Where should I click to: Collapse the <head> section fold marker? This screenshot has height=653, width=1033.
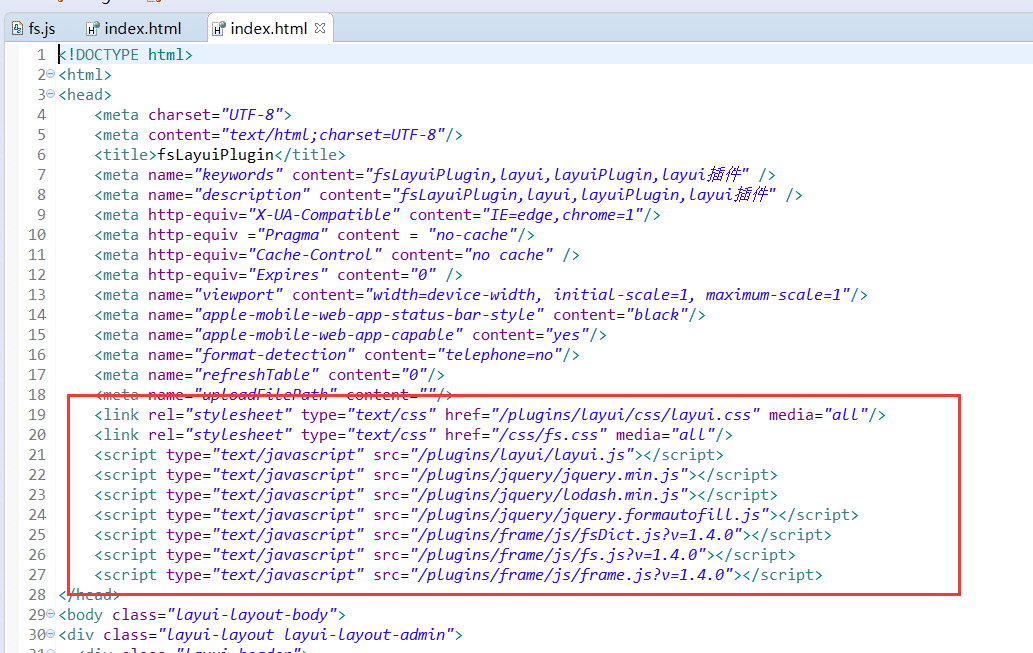click(52, 95)
